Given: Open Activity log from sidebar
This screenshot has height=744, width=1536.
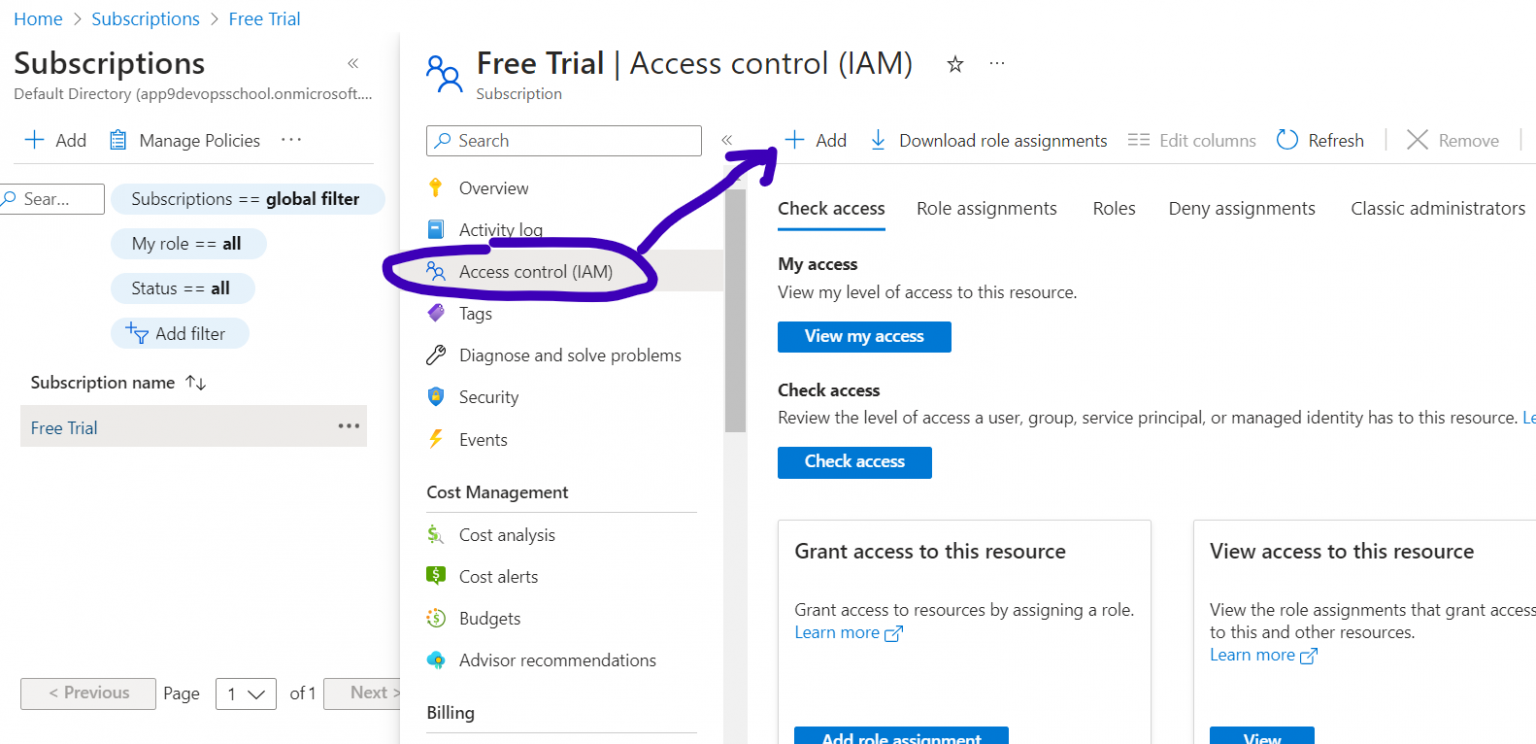Looking at the screenshot, I should pyautogui.click(x=500, y=230).
